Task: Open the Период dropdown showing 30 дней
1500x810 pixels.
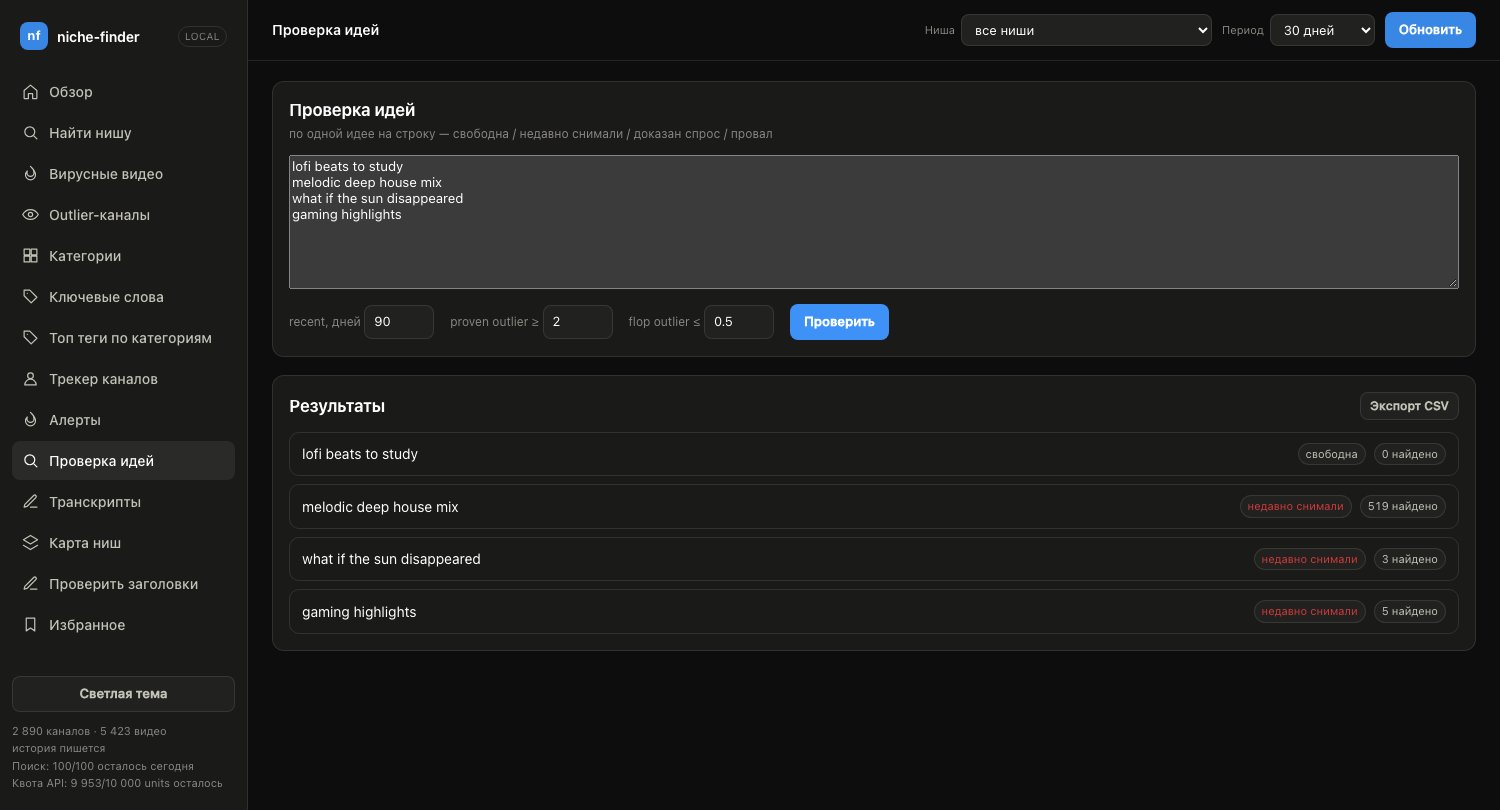Action: [x=1322, y=30]
